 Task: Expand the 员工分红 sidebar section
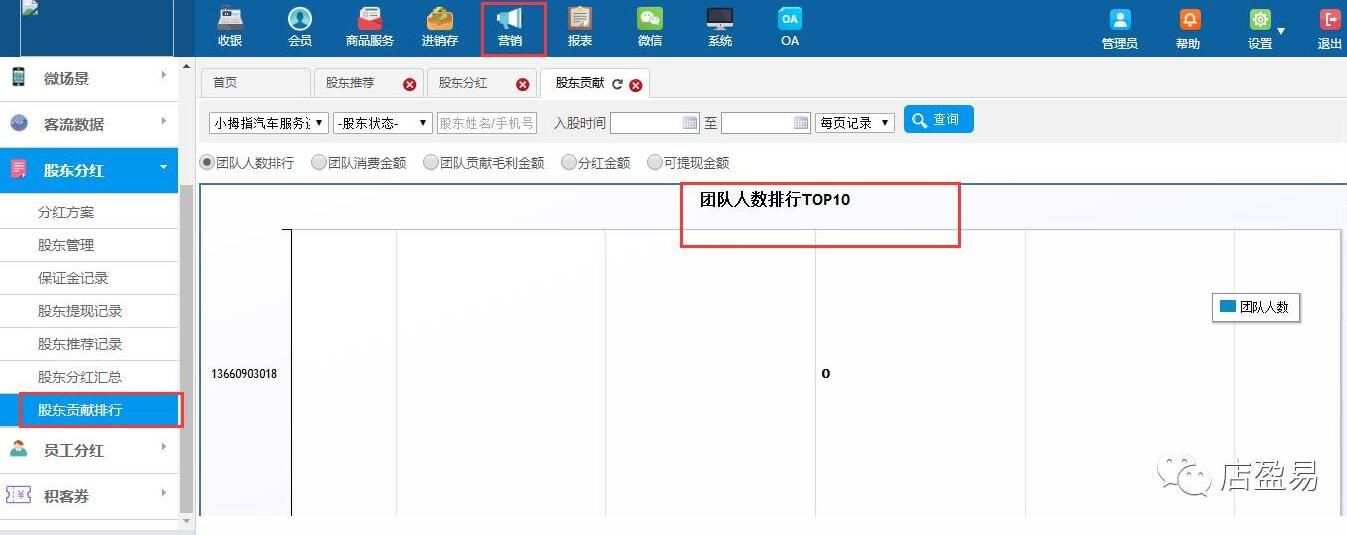tap(89, 450)
